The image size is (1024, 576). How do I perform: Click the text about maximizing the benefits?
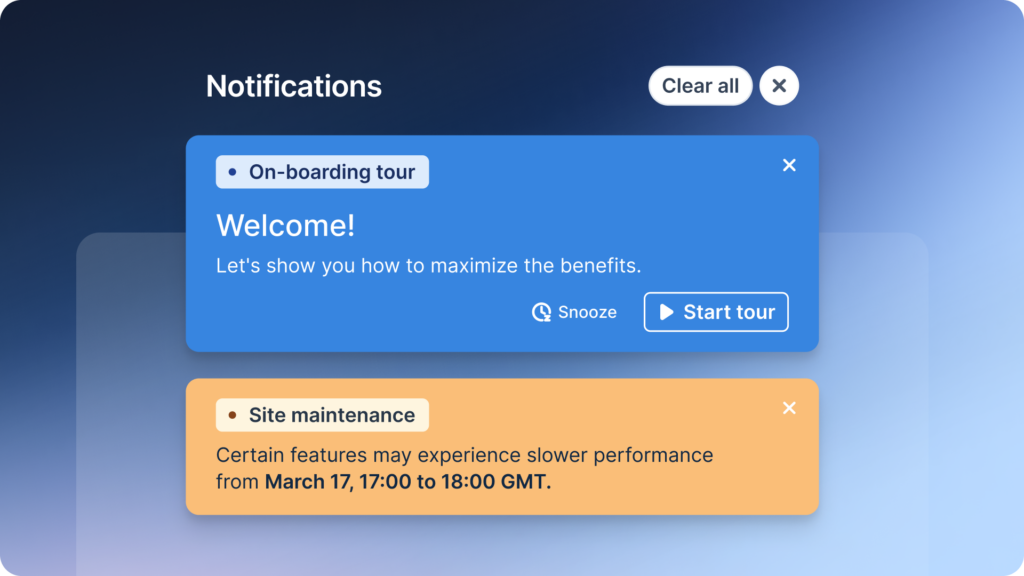[428, 266]
